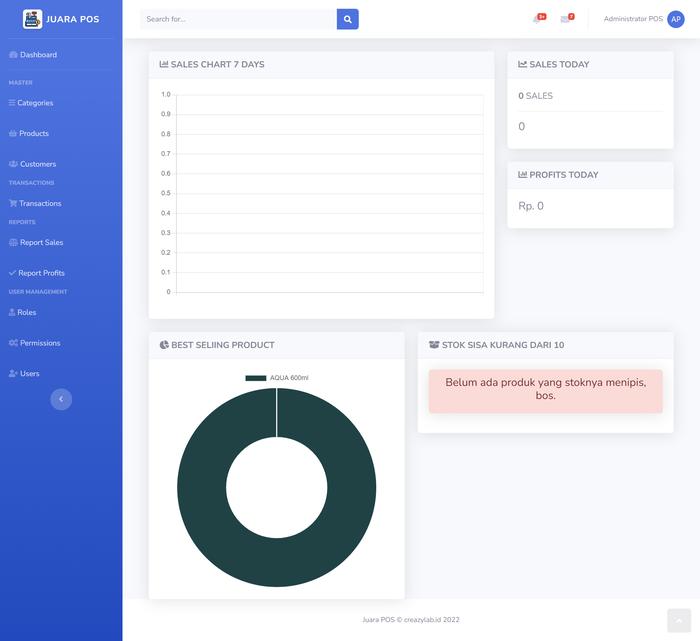Click the Juara POS logo icon
The height and width of the screenshot is (641, 700).
click(x=32, y=19)
